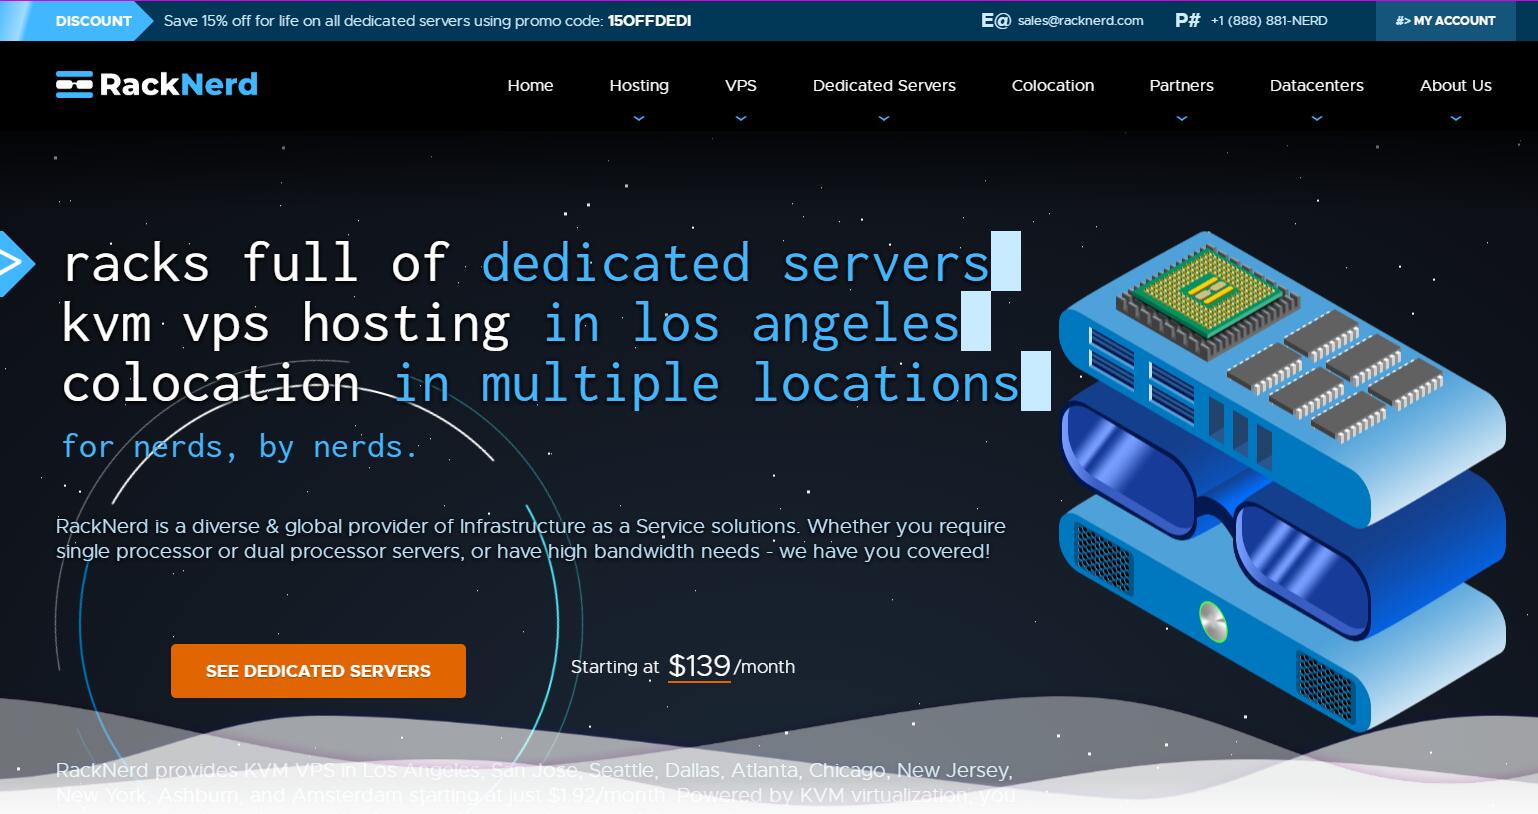Open the Hosting menu
Screen dimensions: 1538x814
639,86
